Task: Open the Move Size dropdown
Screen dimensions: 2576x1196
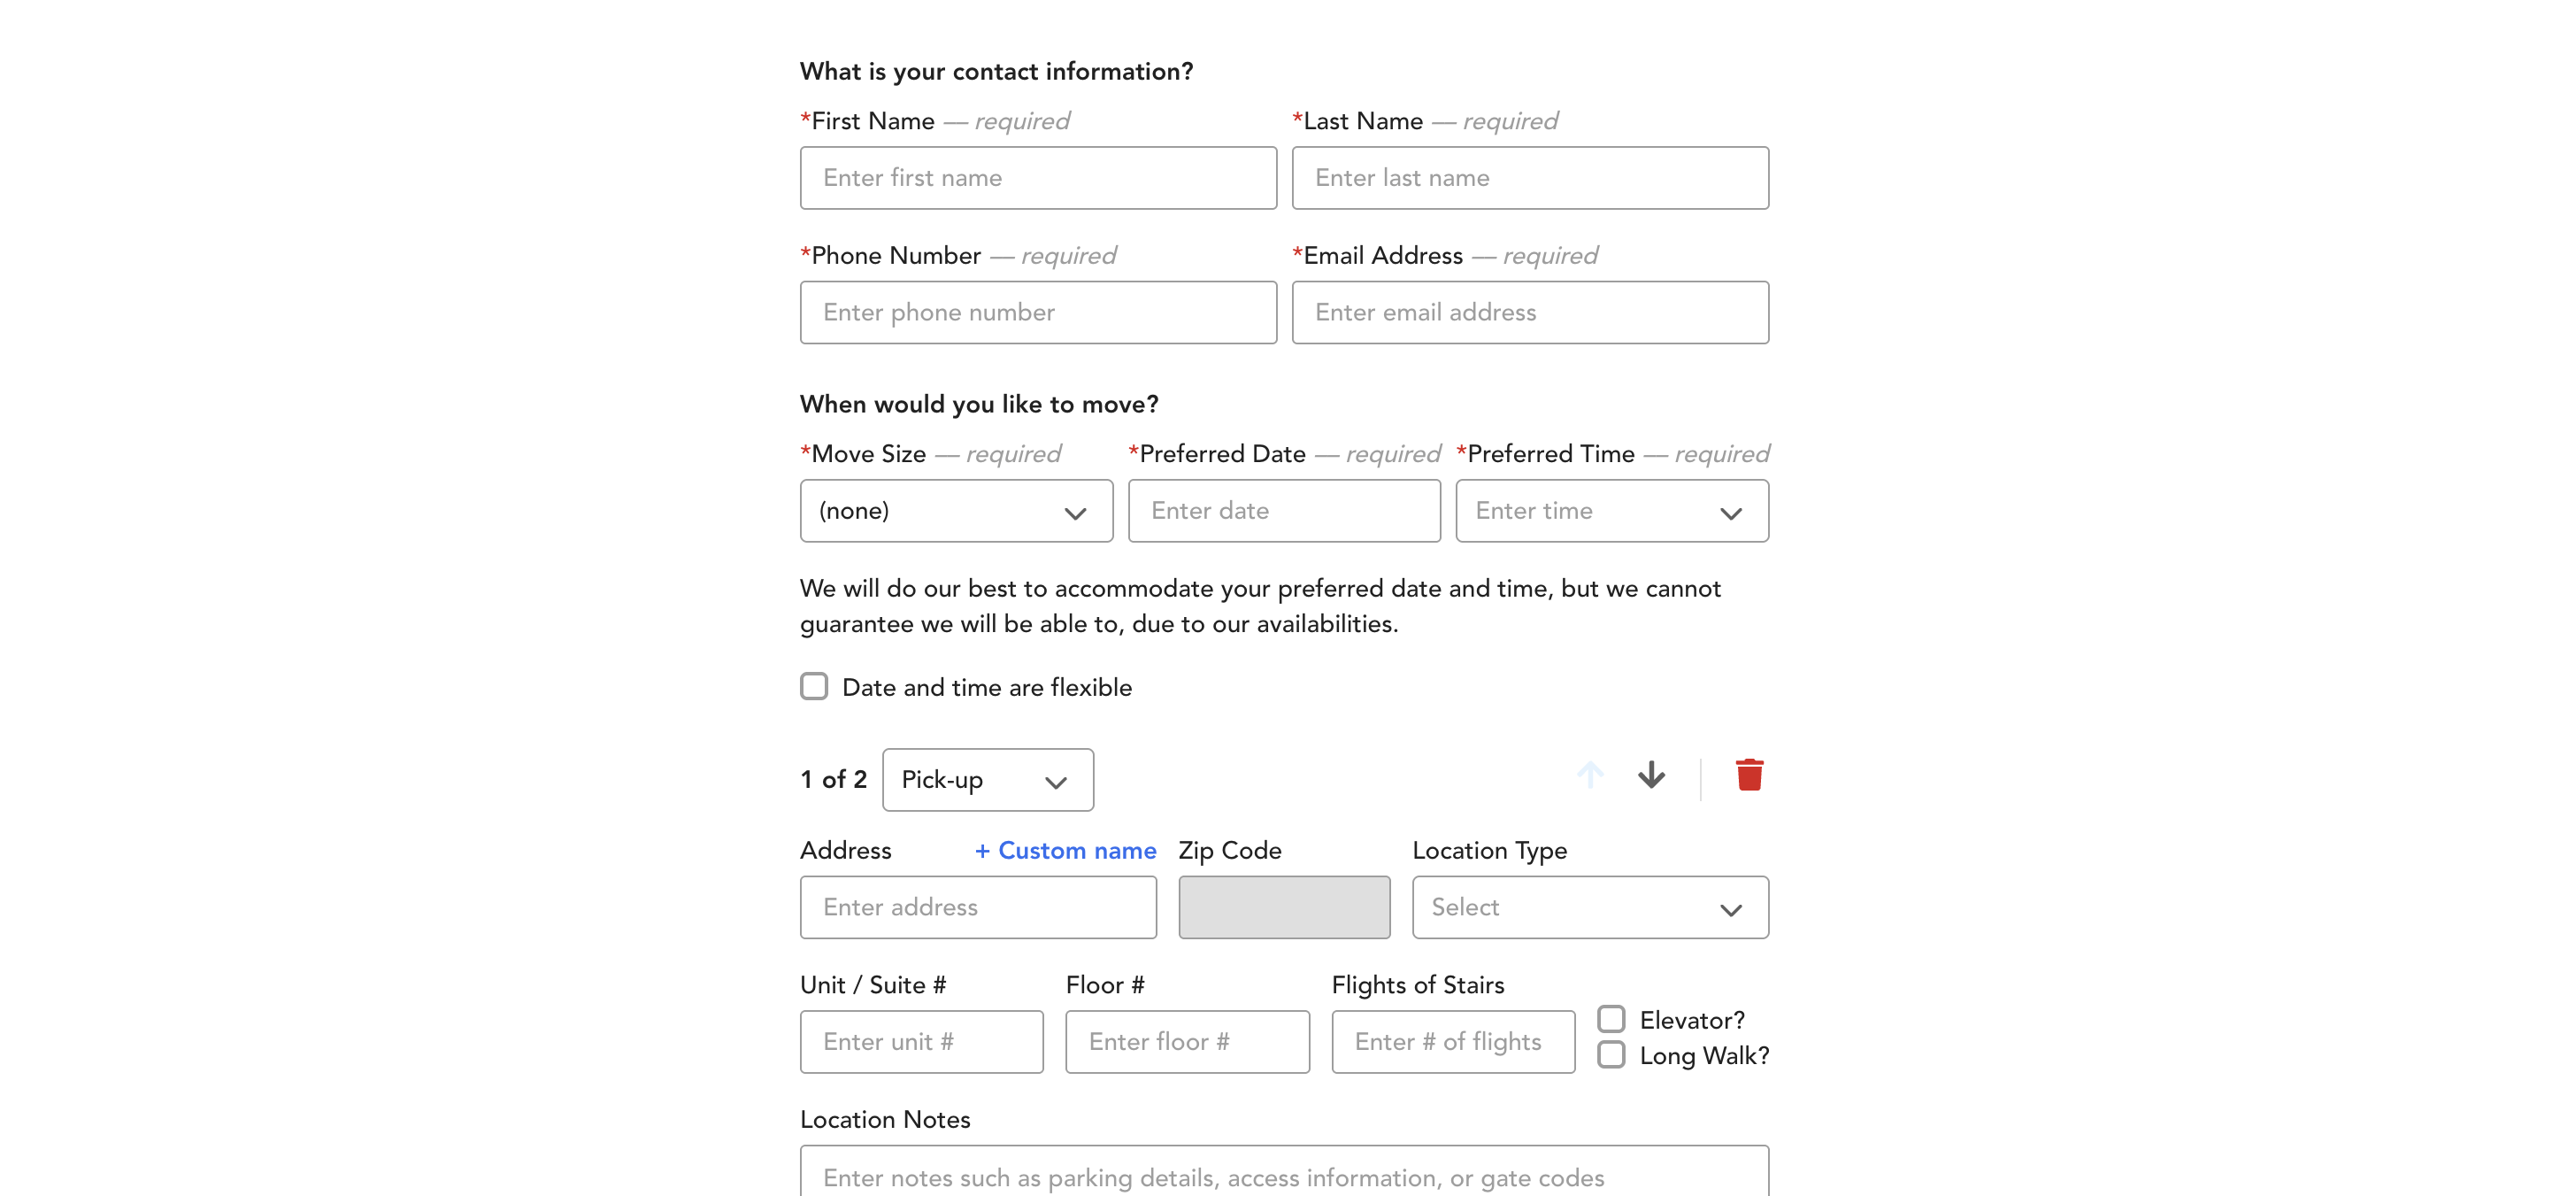Action: coord(955,511)
